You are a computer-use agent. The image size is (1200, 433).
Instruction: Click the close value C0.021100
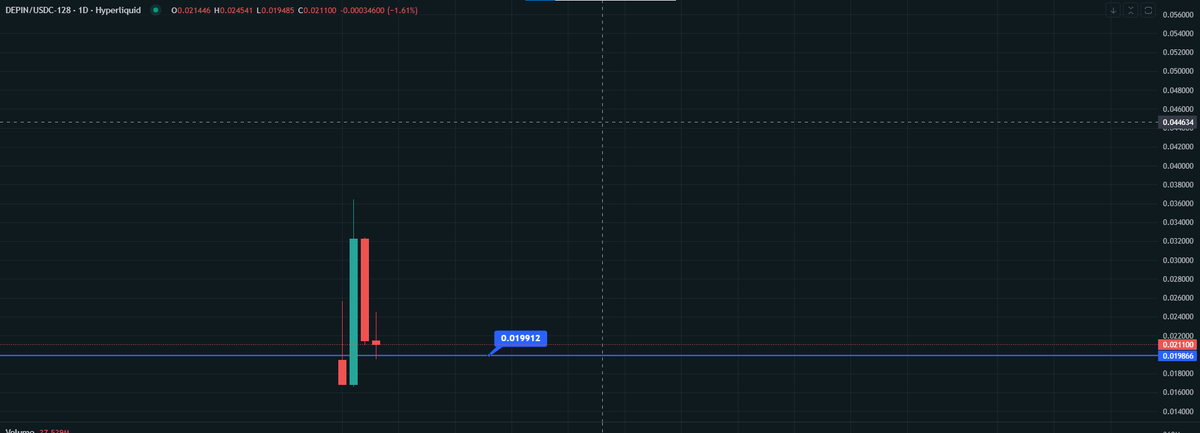click(x=317, y=10)
